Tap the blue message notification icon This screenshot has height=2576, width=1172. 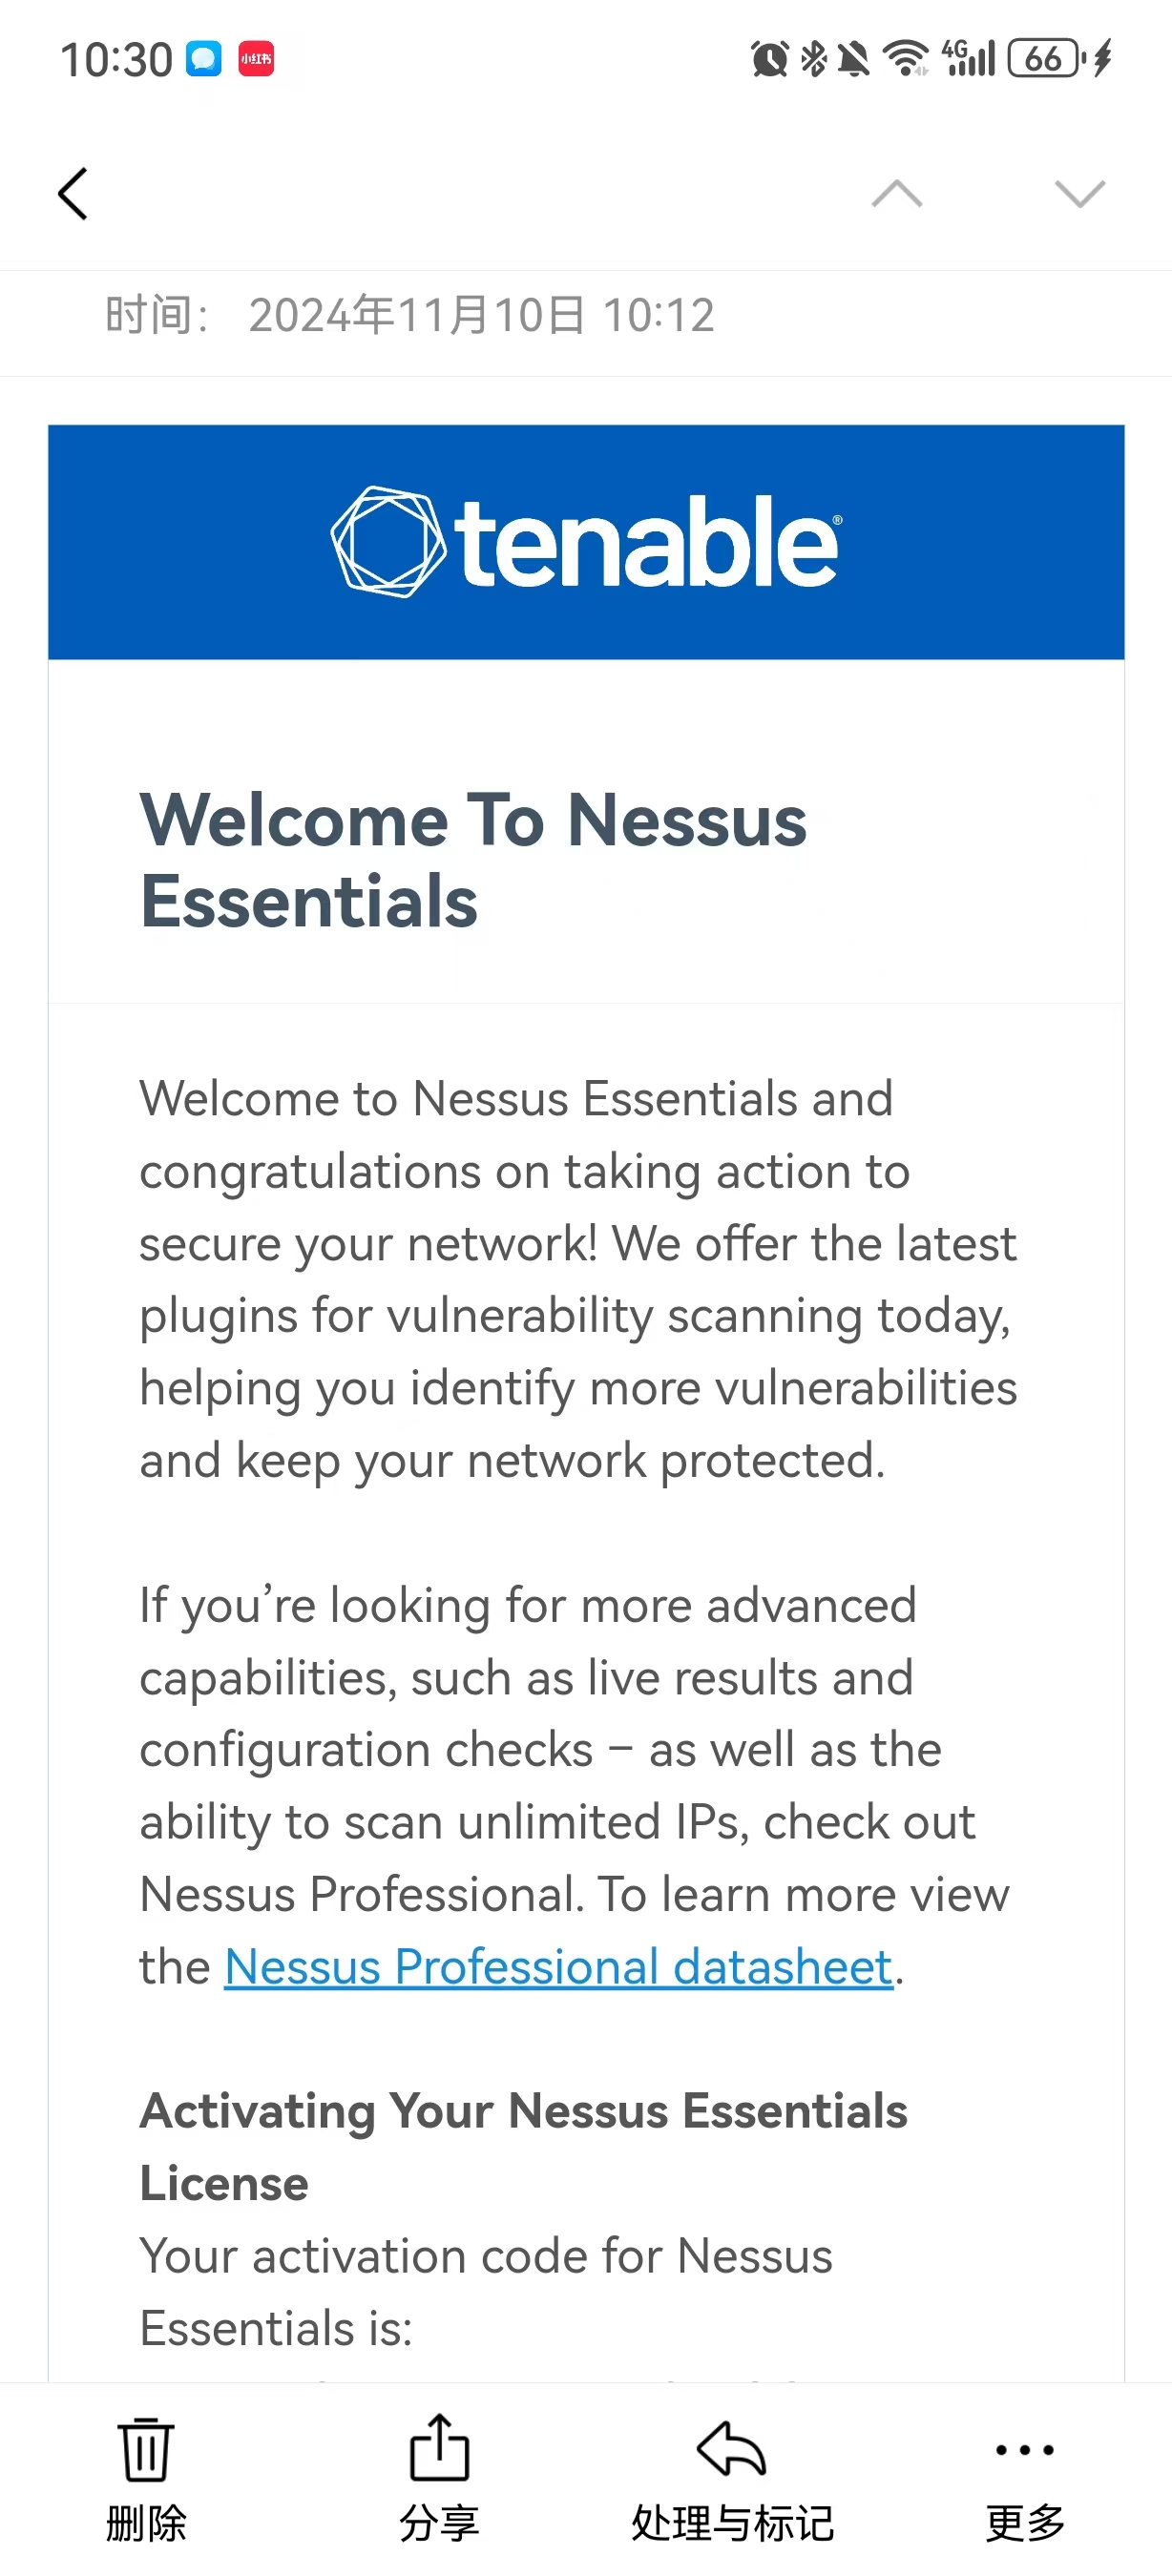[204, 59]
